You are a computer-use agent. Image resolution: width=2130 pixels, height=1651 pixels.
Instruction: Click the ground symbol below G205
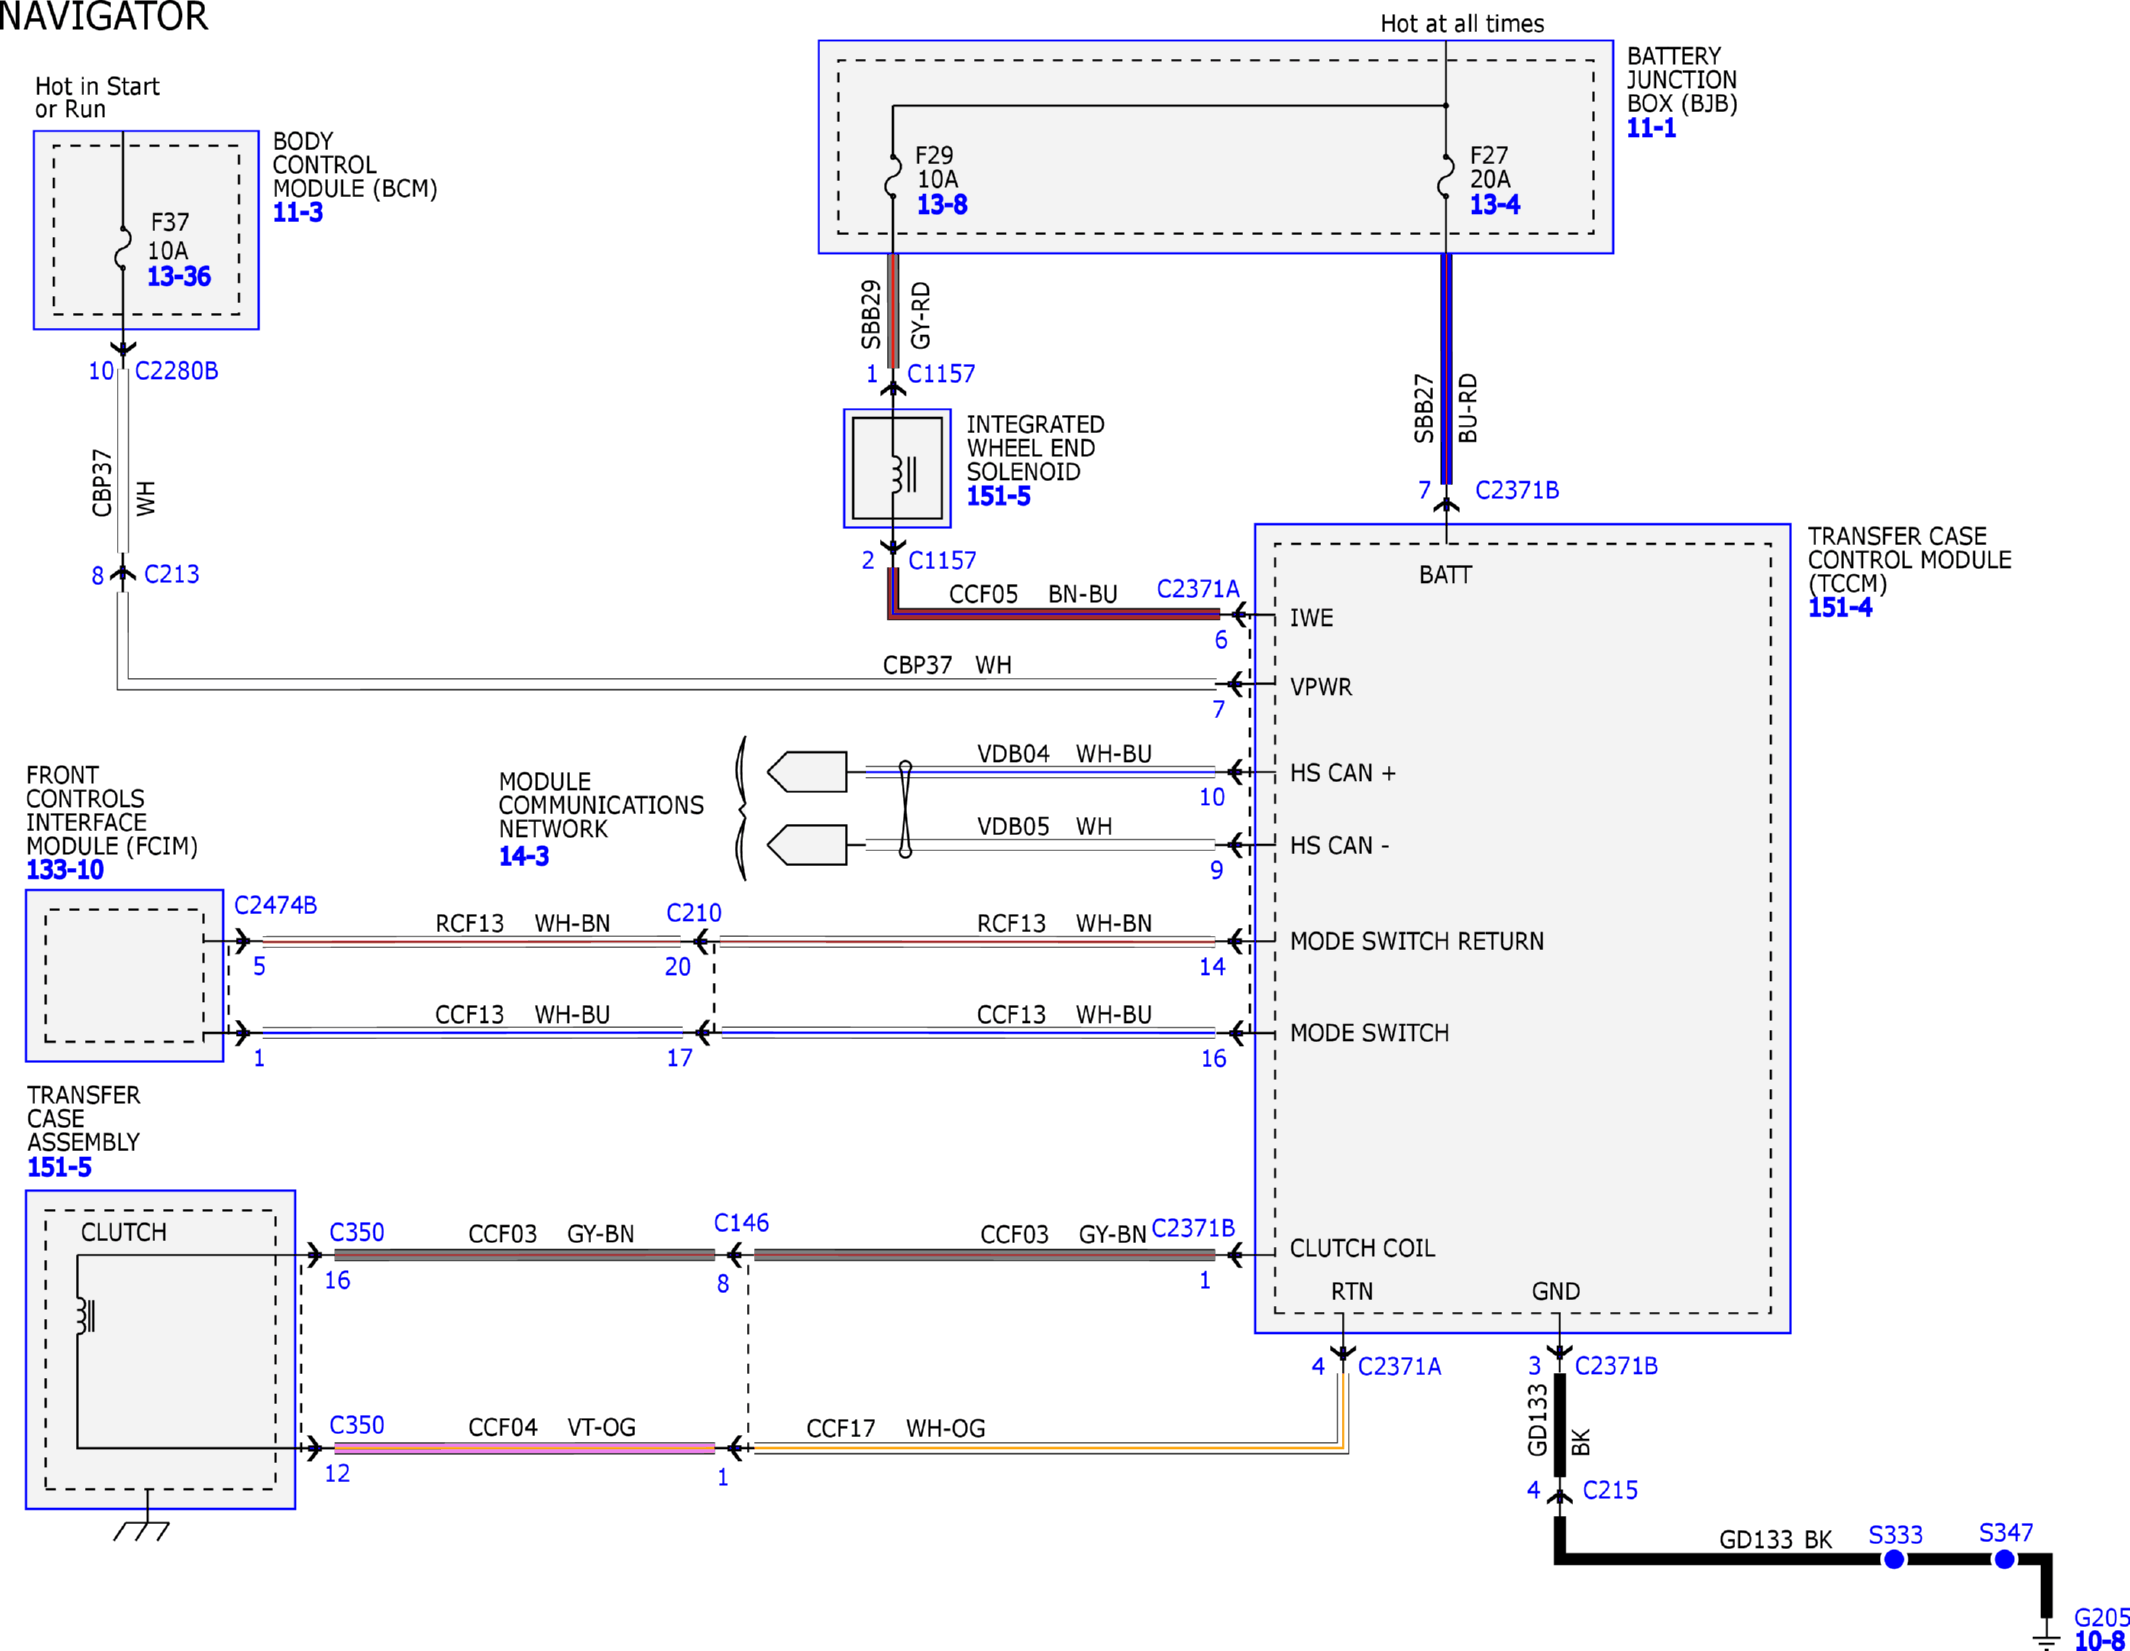[2046, 1638]
